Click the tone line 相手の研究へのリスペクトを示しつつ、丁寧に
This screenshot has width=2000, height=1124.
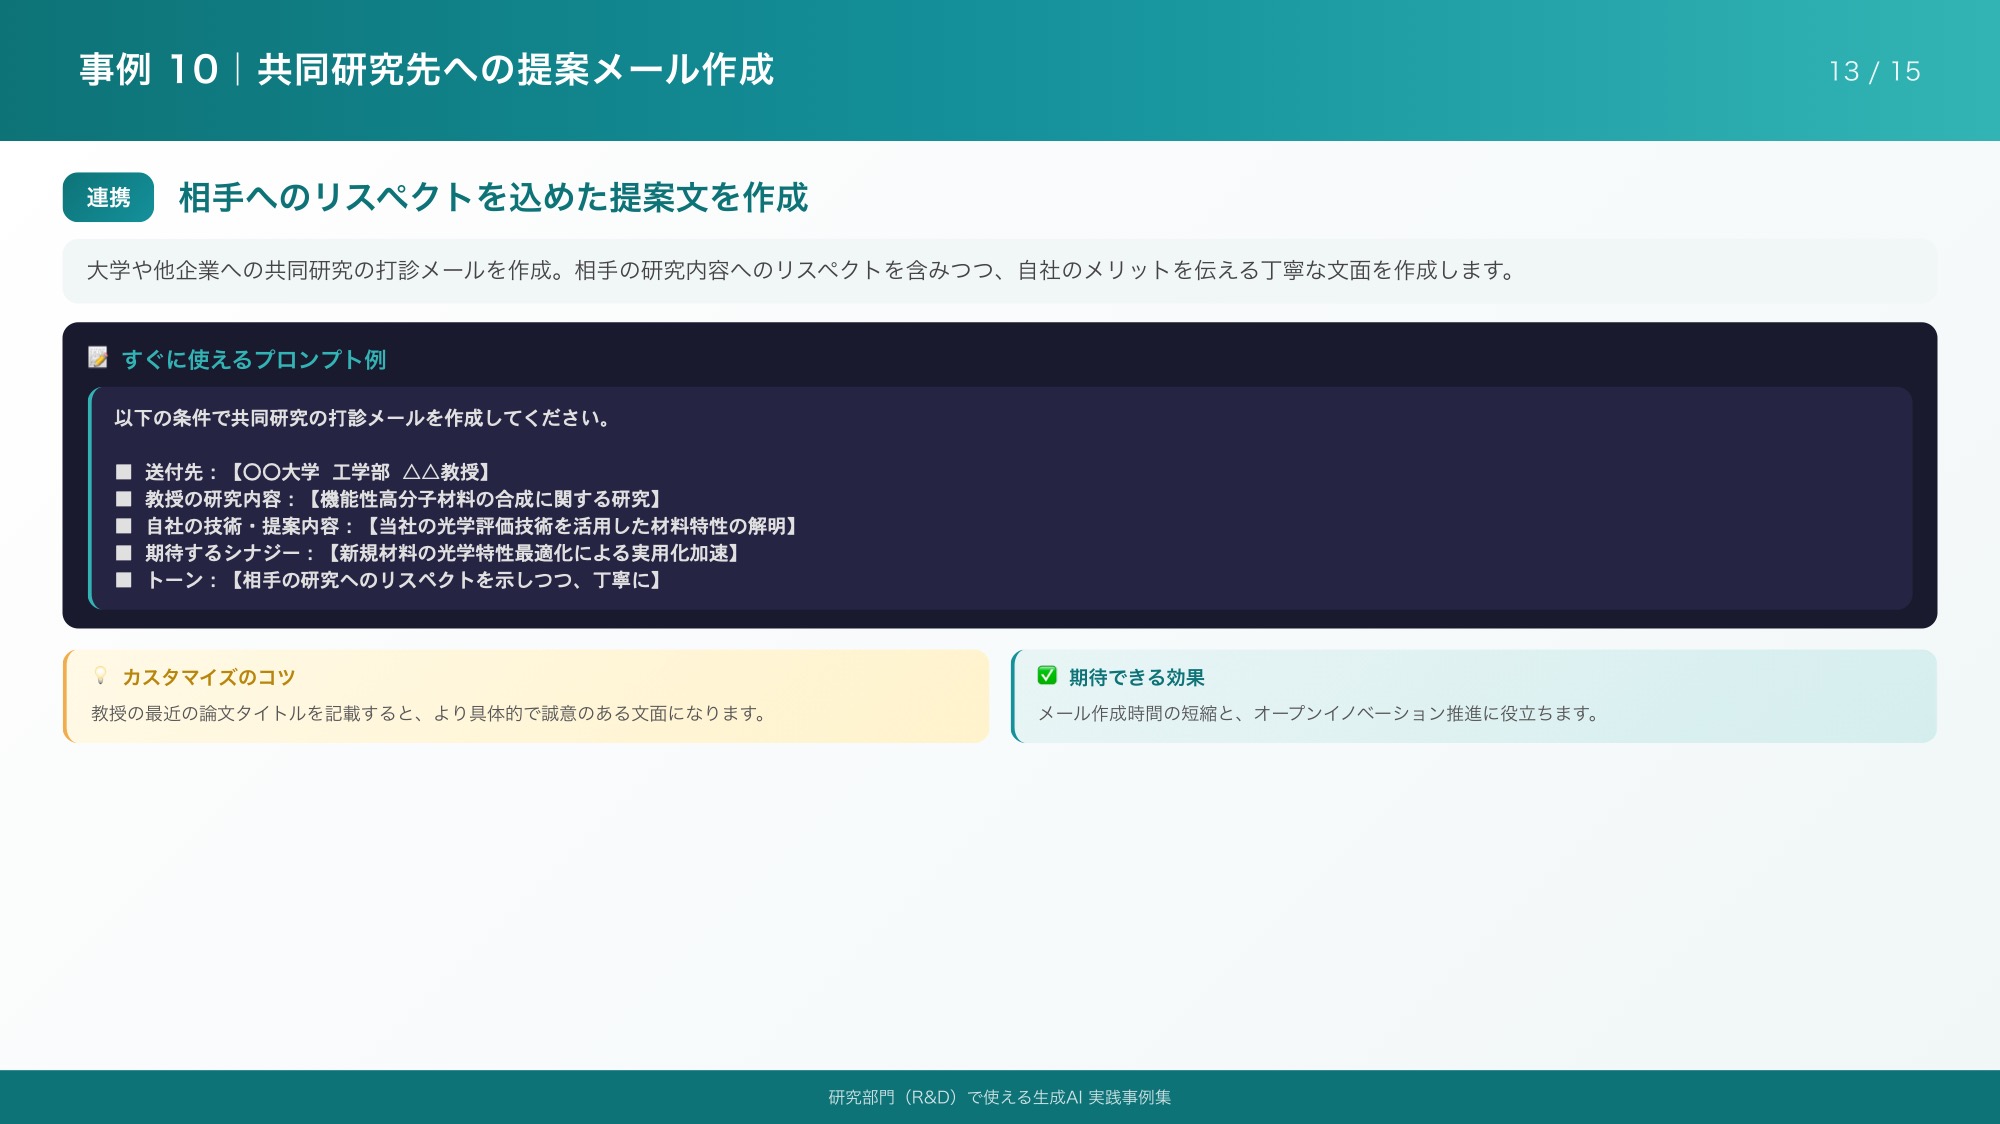point(404,580)
